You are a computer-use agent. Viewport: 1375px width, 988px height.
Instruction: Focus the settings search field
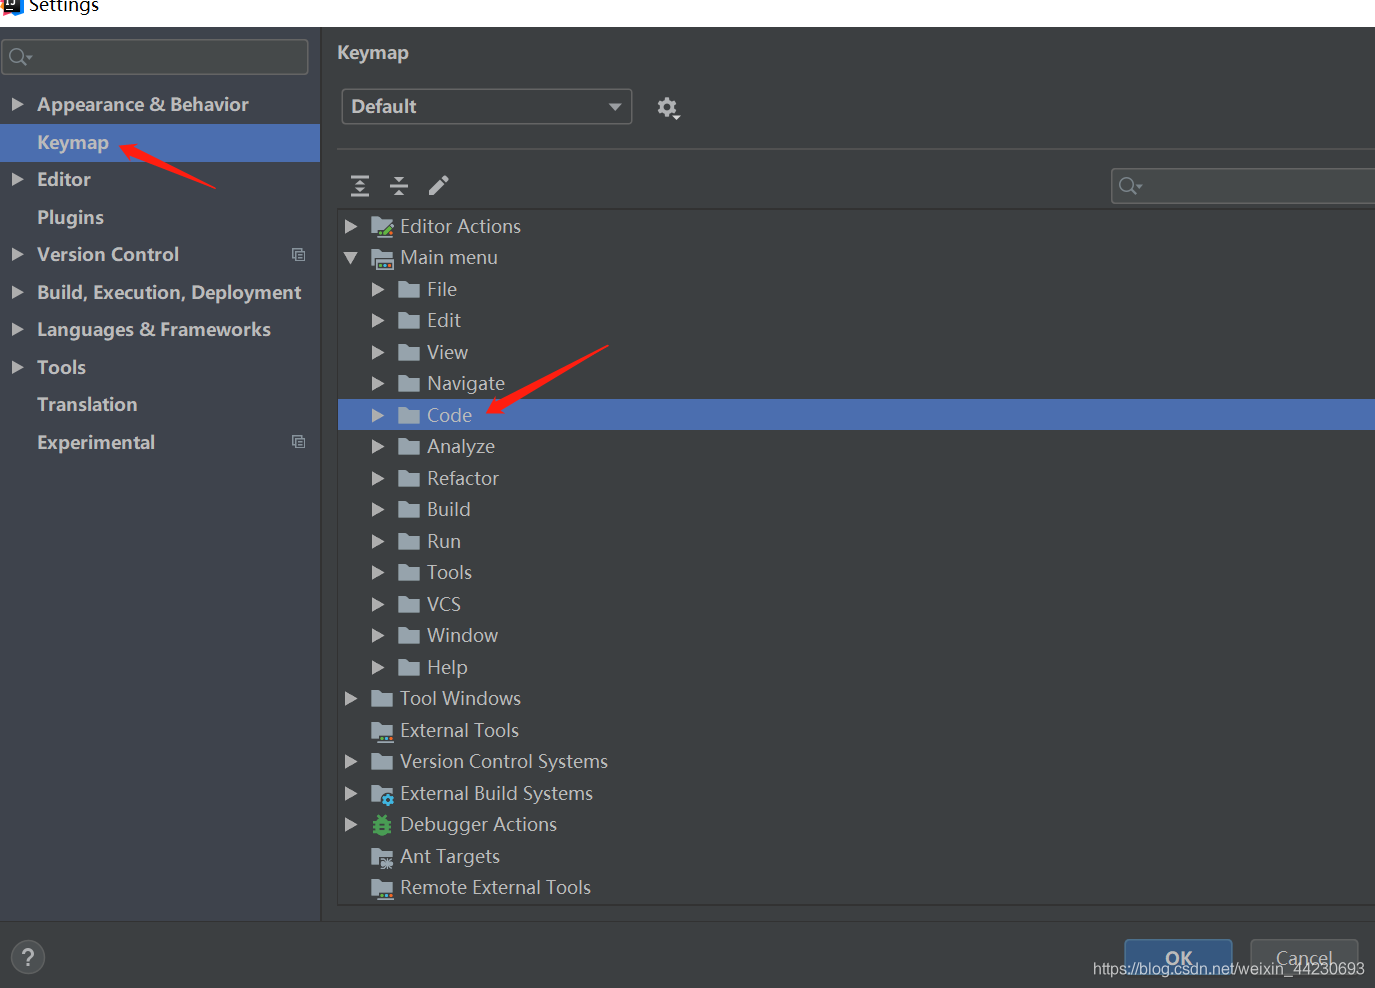click(155, 57)
